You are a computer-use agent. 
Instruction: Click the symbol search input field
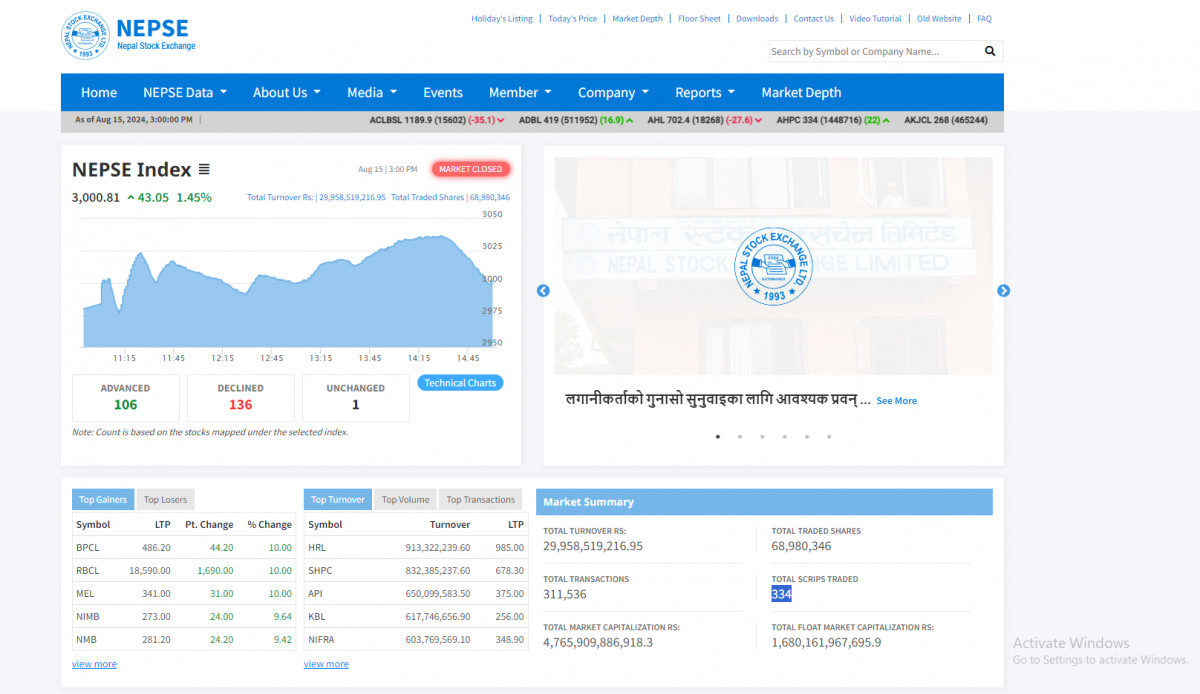coord(872,51)
